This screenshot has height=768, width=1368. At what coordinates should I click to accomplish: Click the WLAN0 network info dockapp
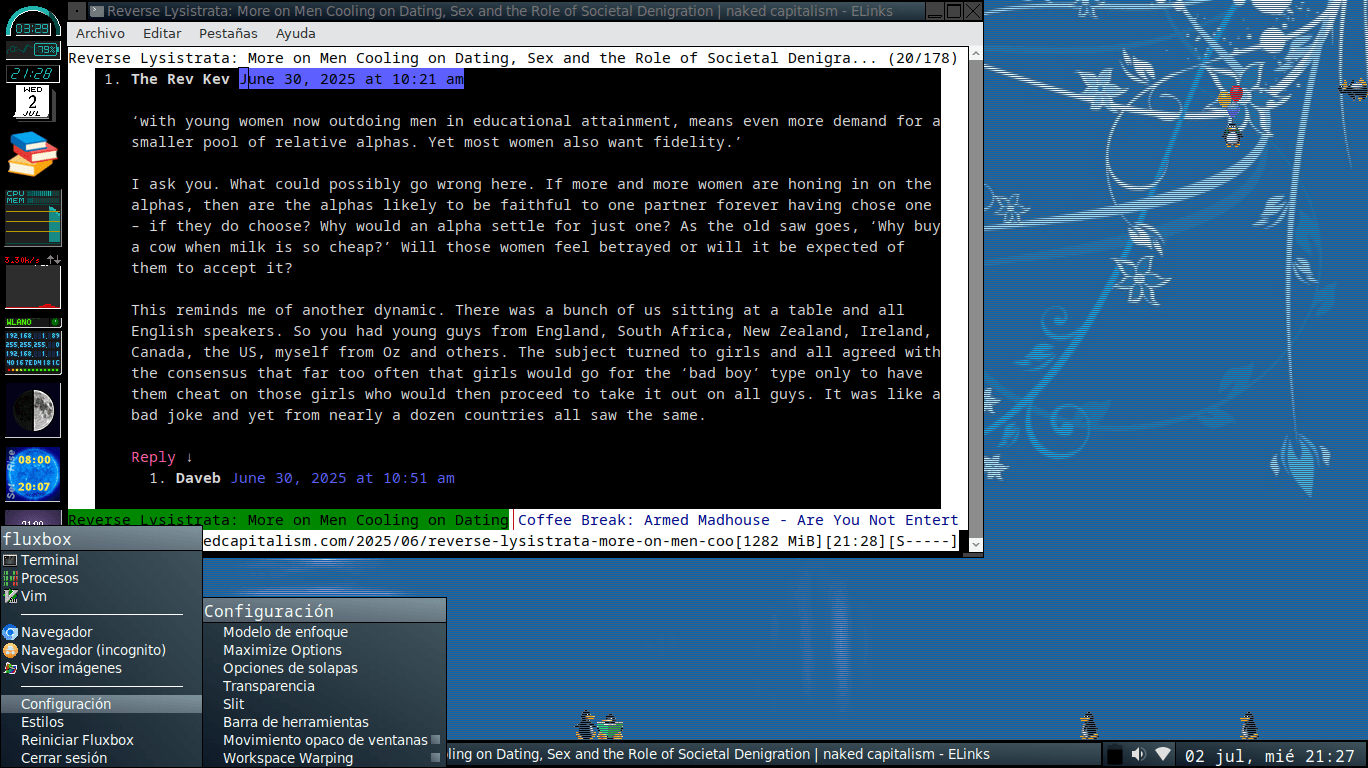pyautogui.click(x=33, y=346)
